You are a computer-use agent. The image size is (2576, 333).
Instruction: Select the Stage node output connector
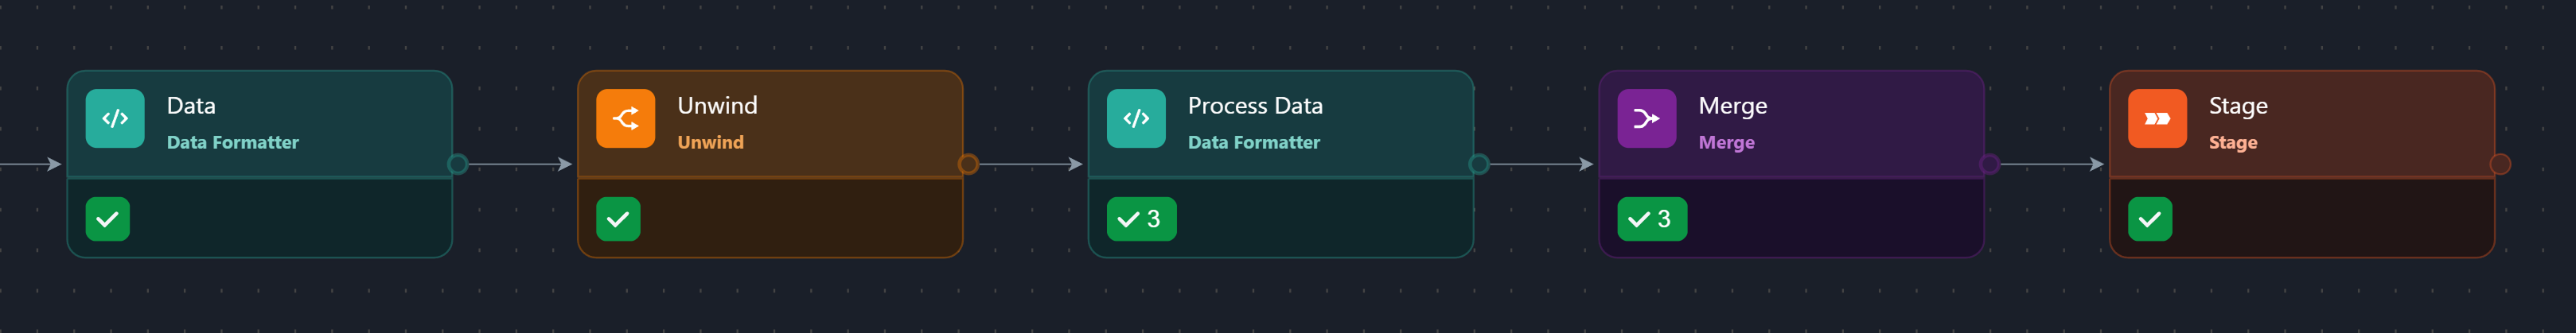click(2500, 164)
